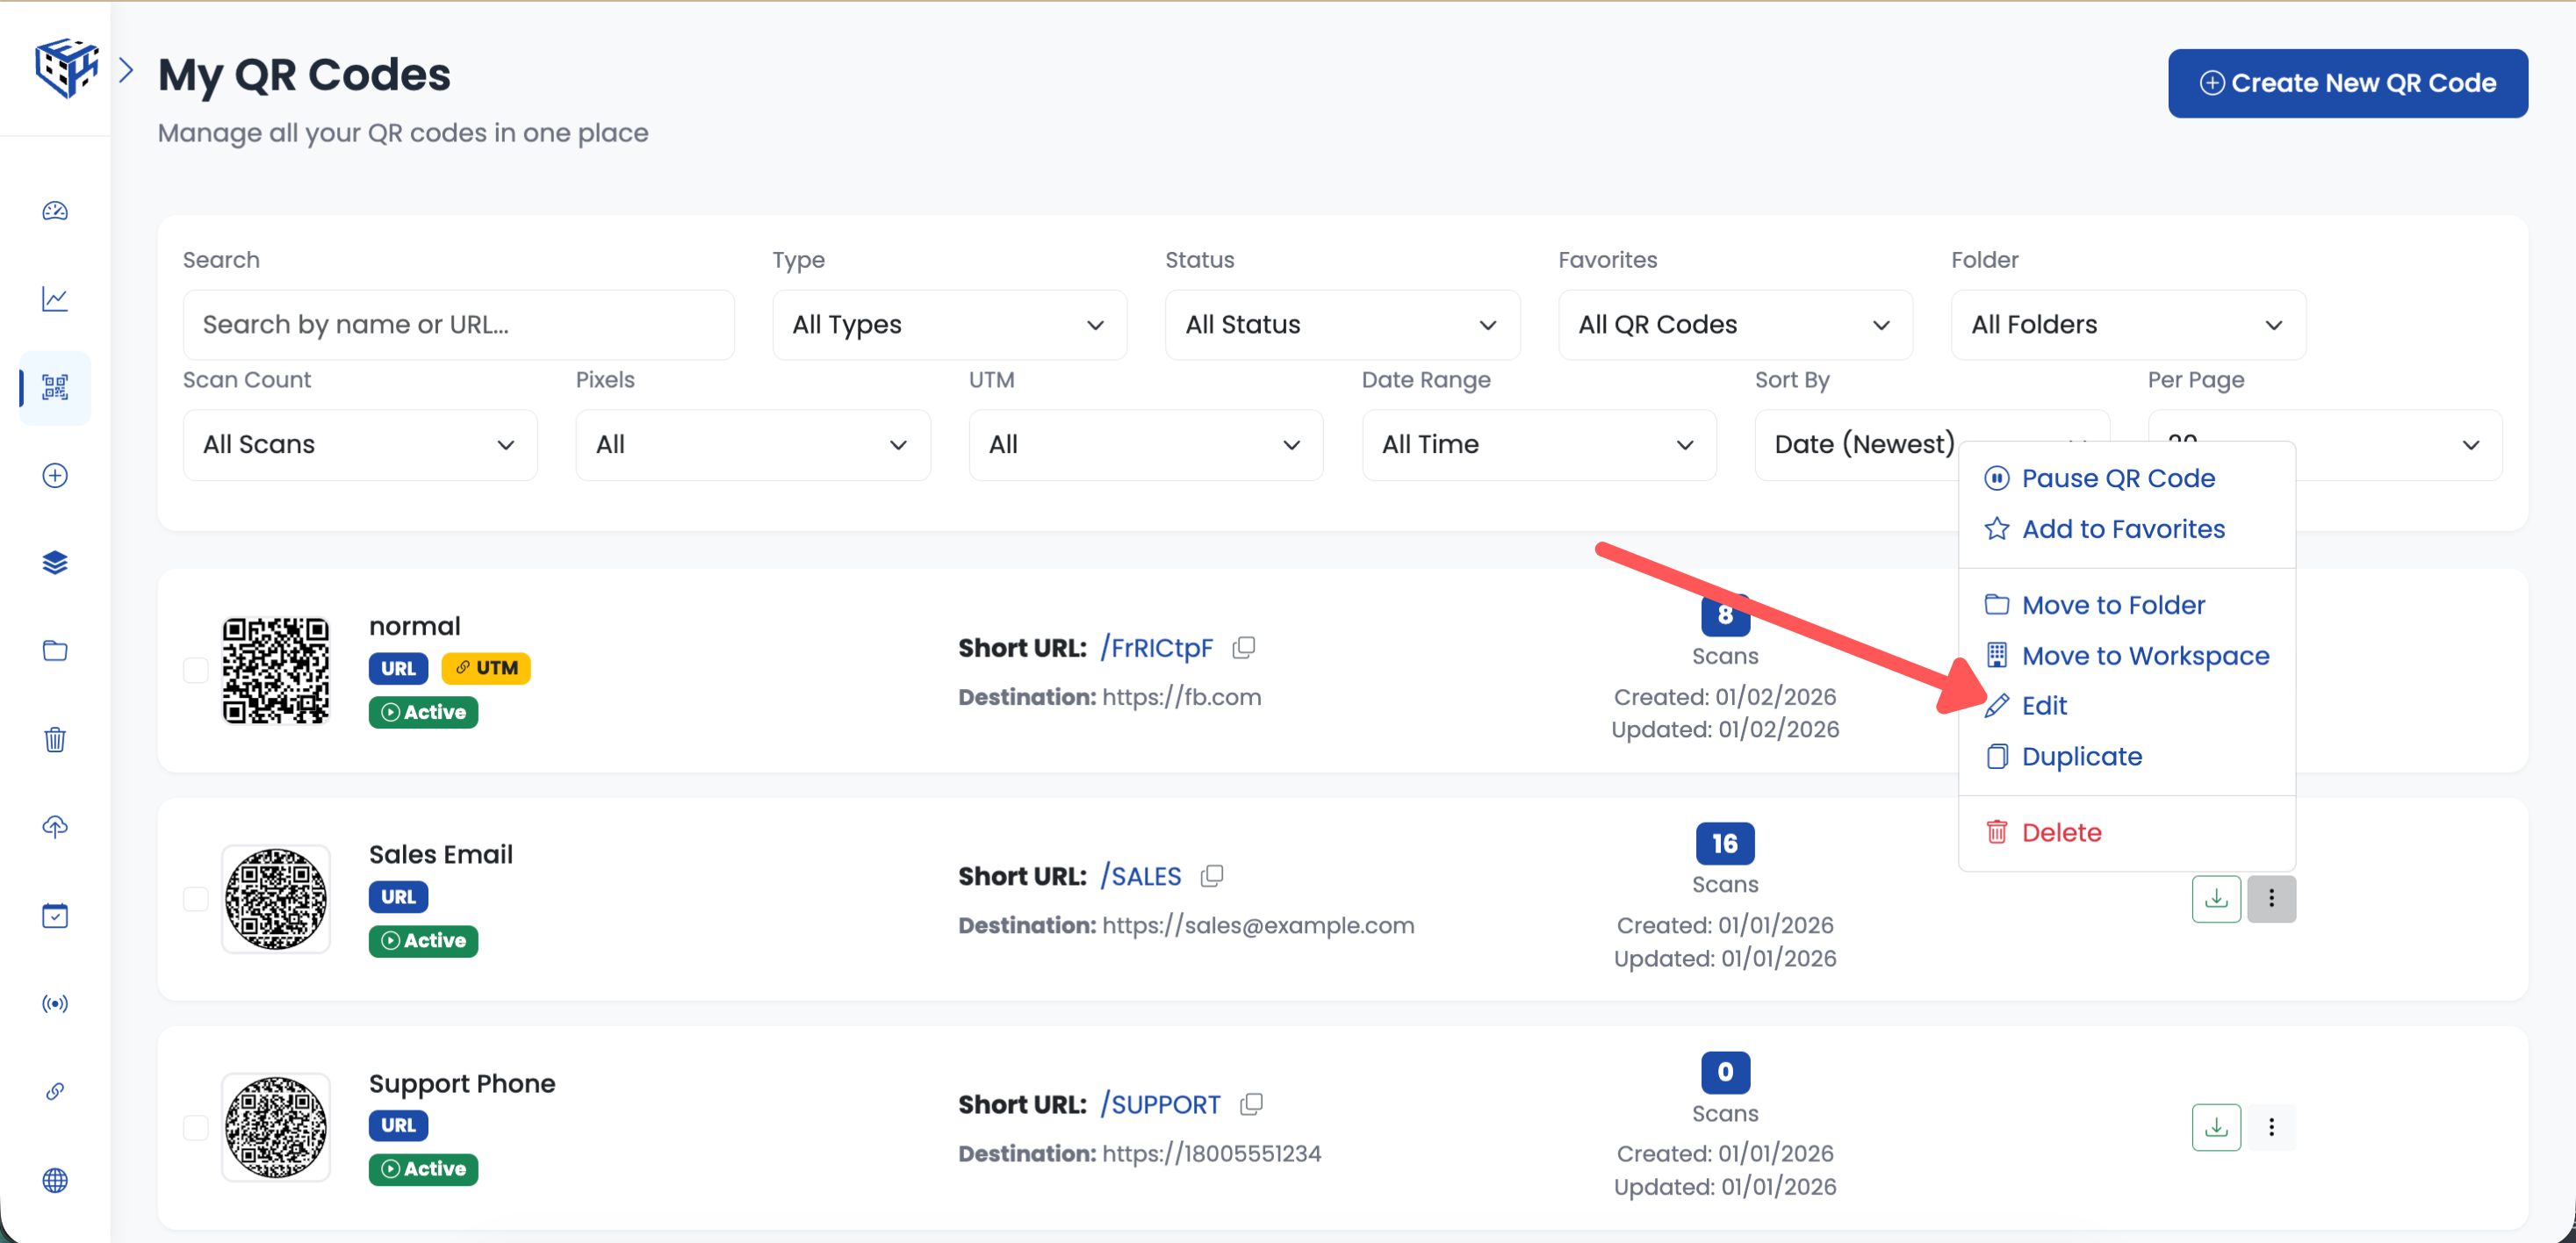
Task: Open the dashboard gauge icon in sidebar
Action: click(x=55, y=211)
